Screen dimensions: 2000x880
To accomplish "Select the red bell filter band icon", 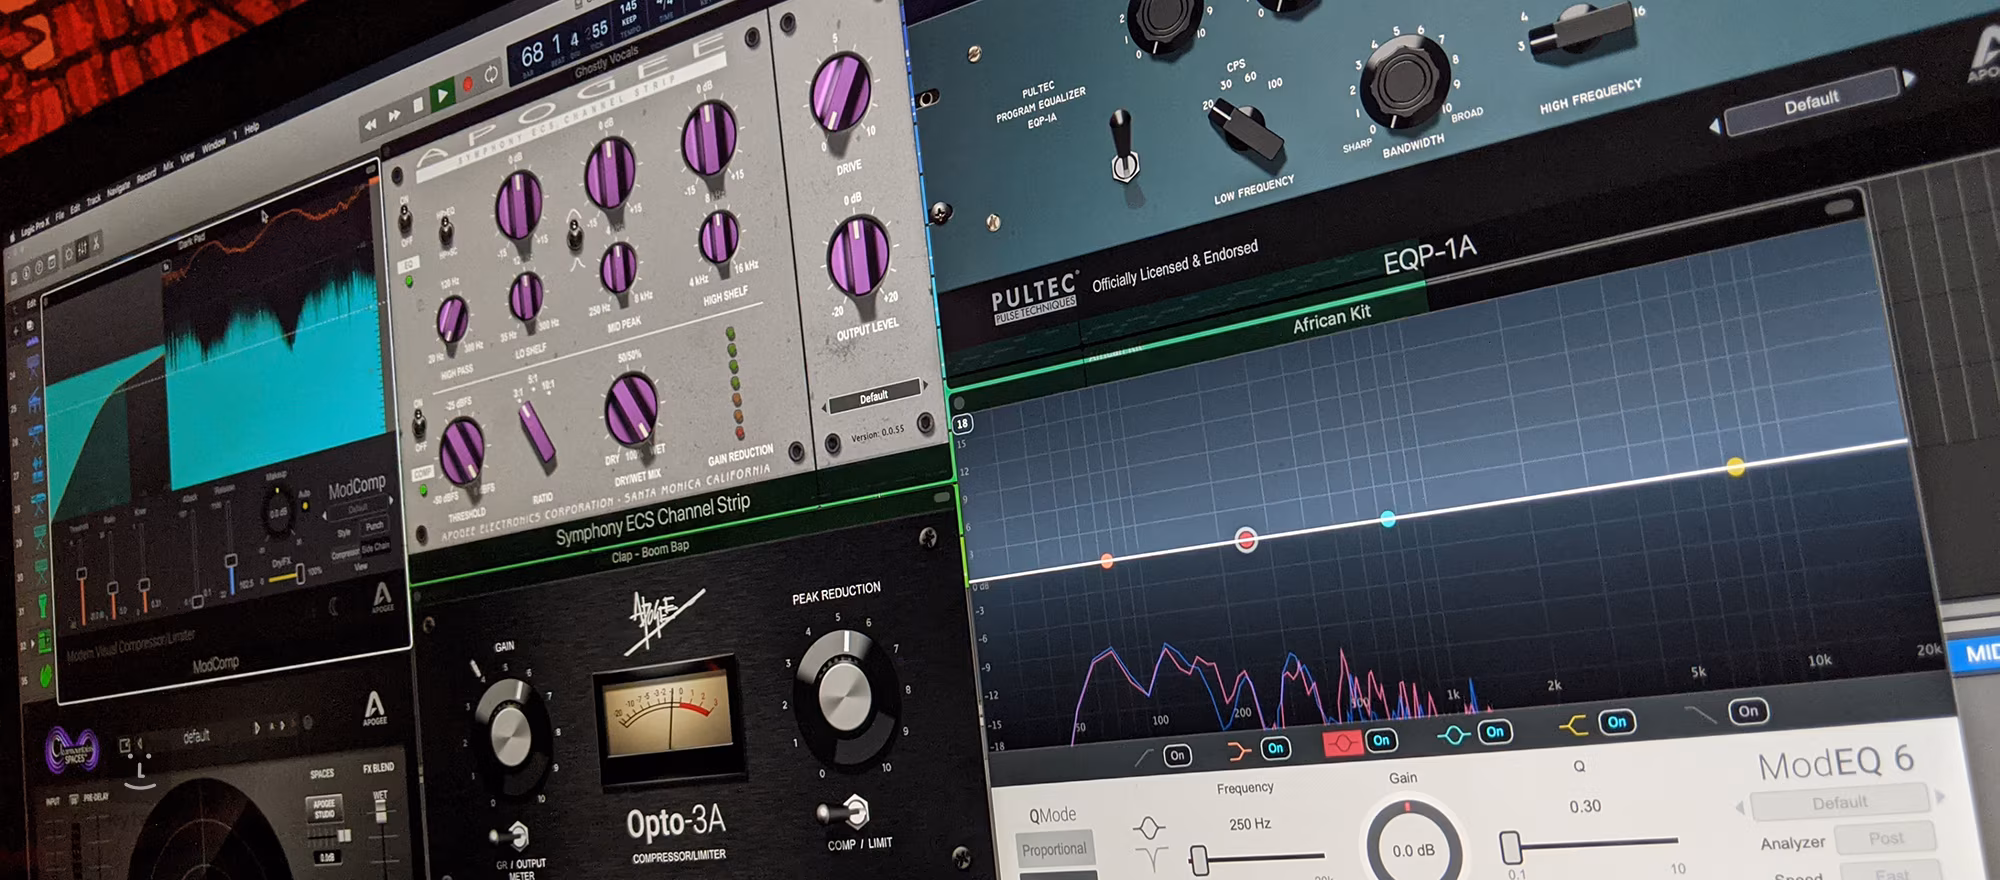I will coord(1341,743).
